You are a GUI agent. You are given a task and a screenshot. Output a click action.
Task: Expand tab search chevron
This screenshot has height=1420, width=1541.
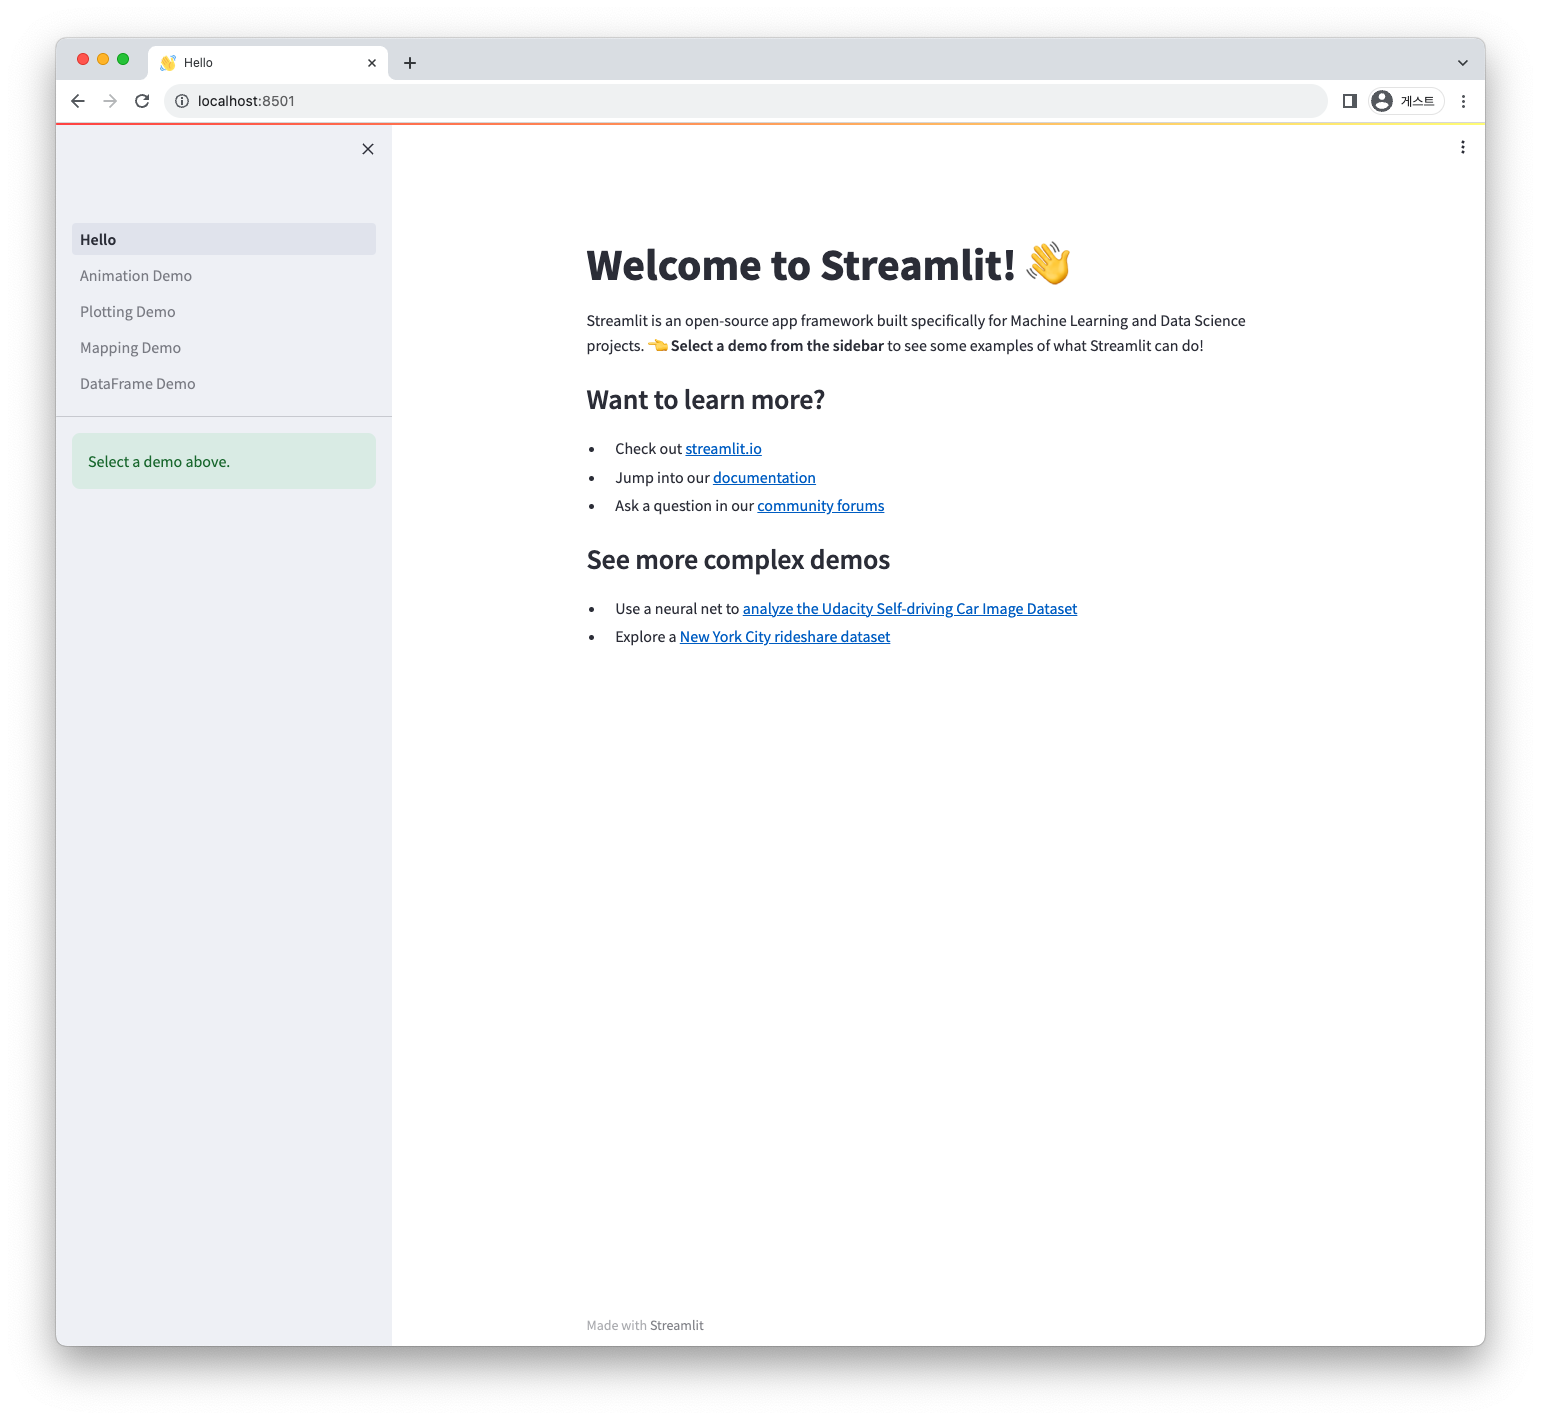[x=1463, y=63]
